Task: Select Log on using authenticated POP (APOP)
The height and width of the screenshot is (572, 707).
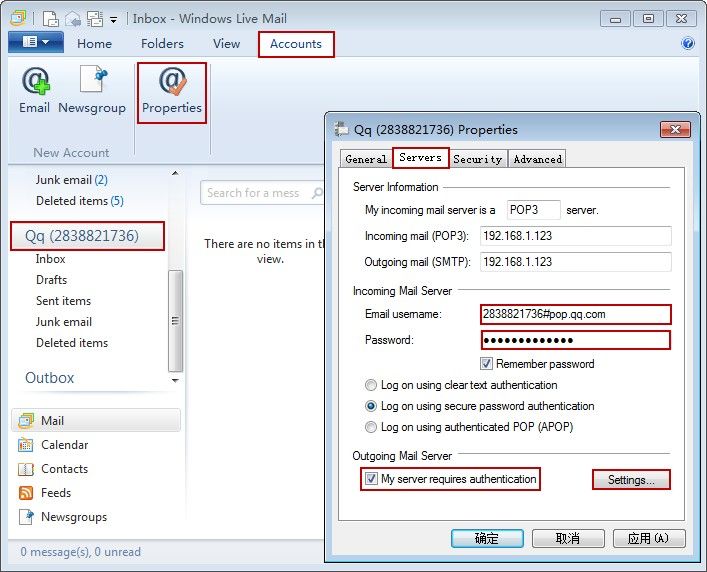Action: click(x=371, y=427)
